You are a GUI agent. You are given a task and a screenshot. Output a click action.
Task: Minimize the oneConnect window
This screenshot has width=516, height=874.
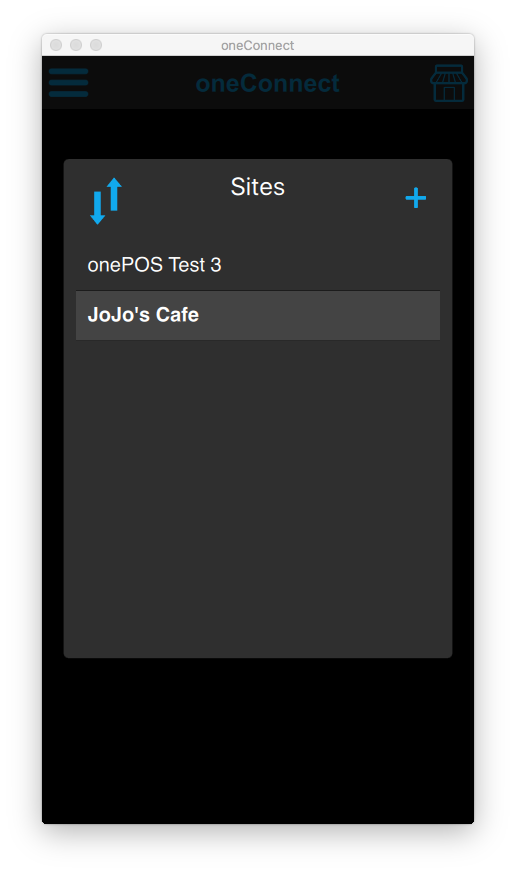pyautogui.click(x=76, y=45)
